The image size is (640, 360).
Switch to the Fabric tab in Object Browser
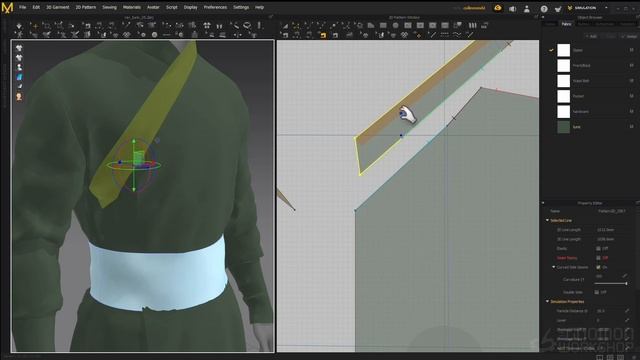[566, 24]
